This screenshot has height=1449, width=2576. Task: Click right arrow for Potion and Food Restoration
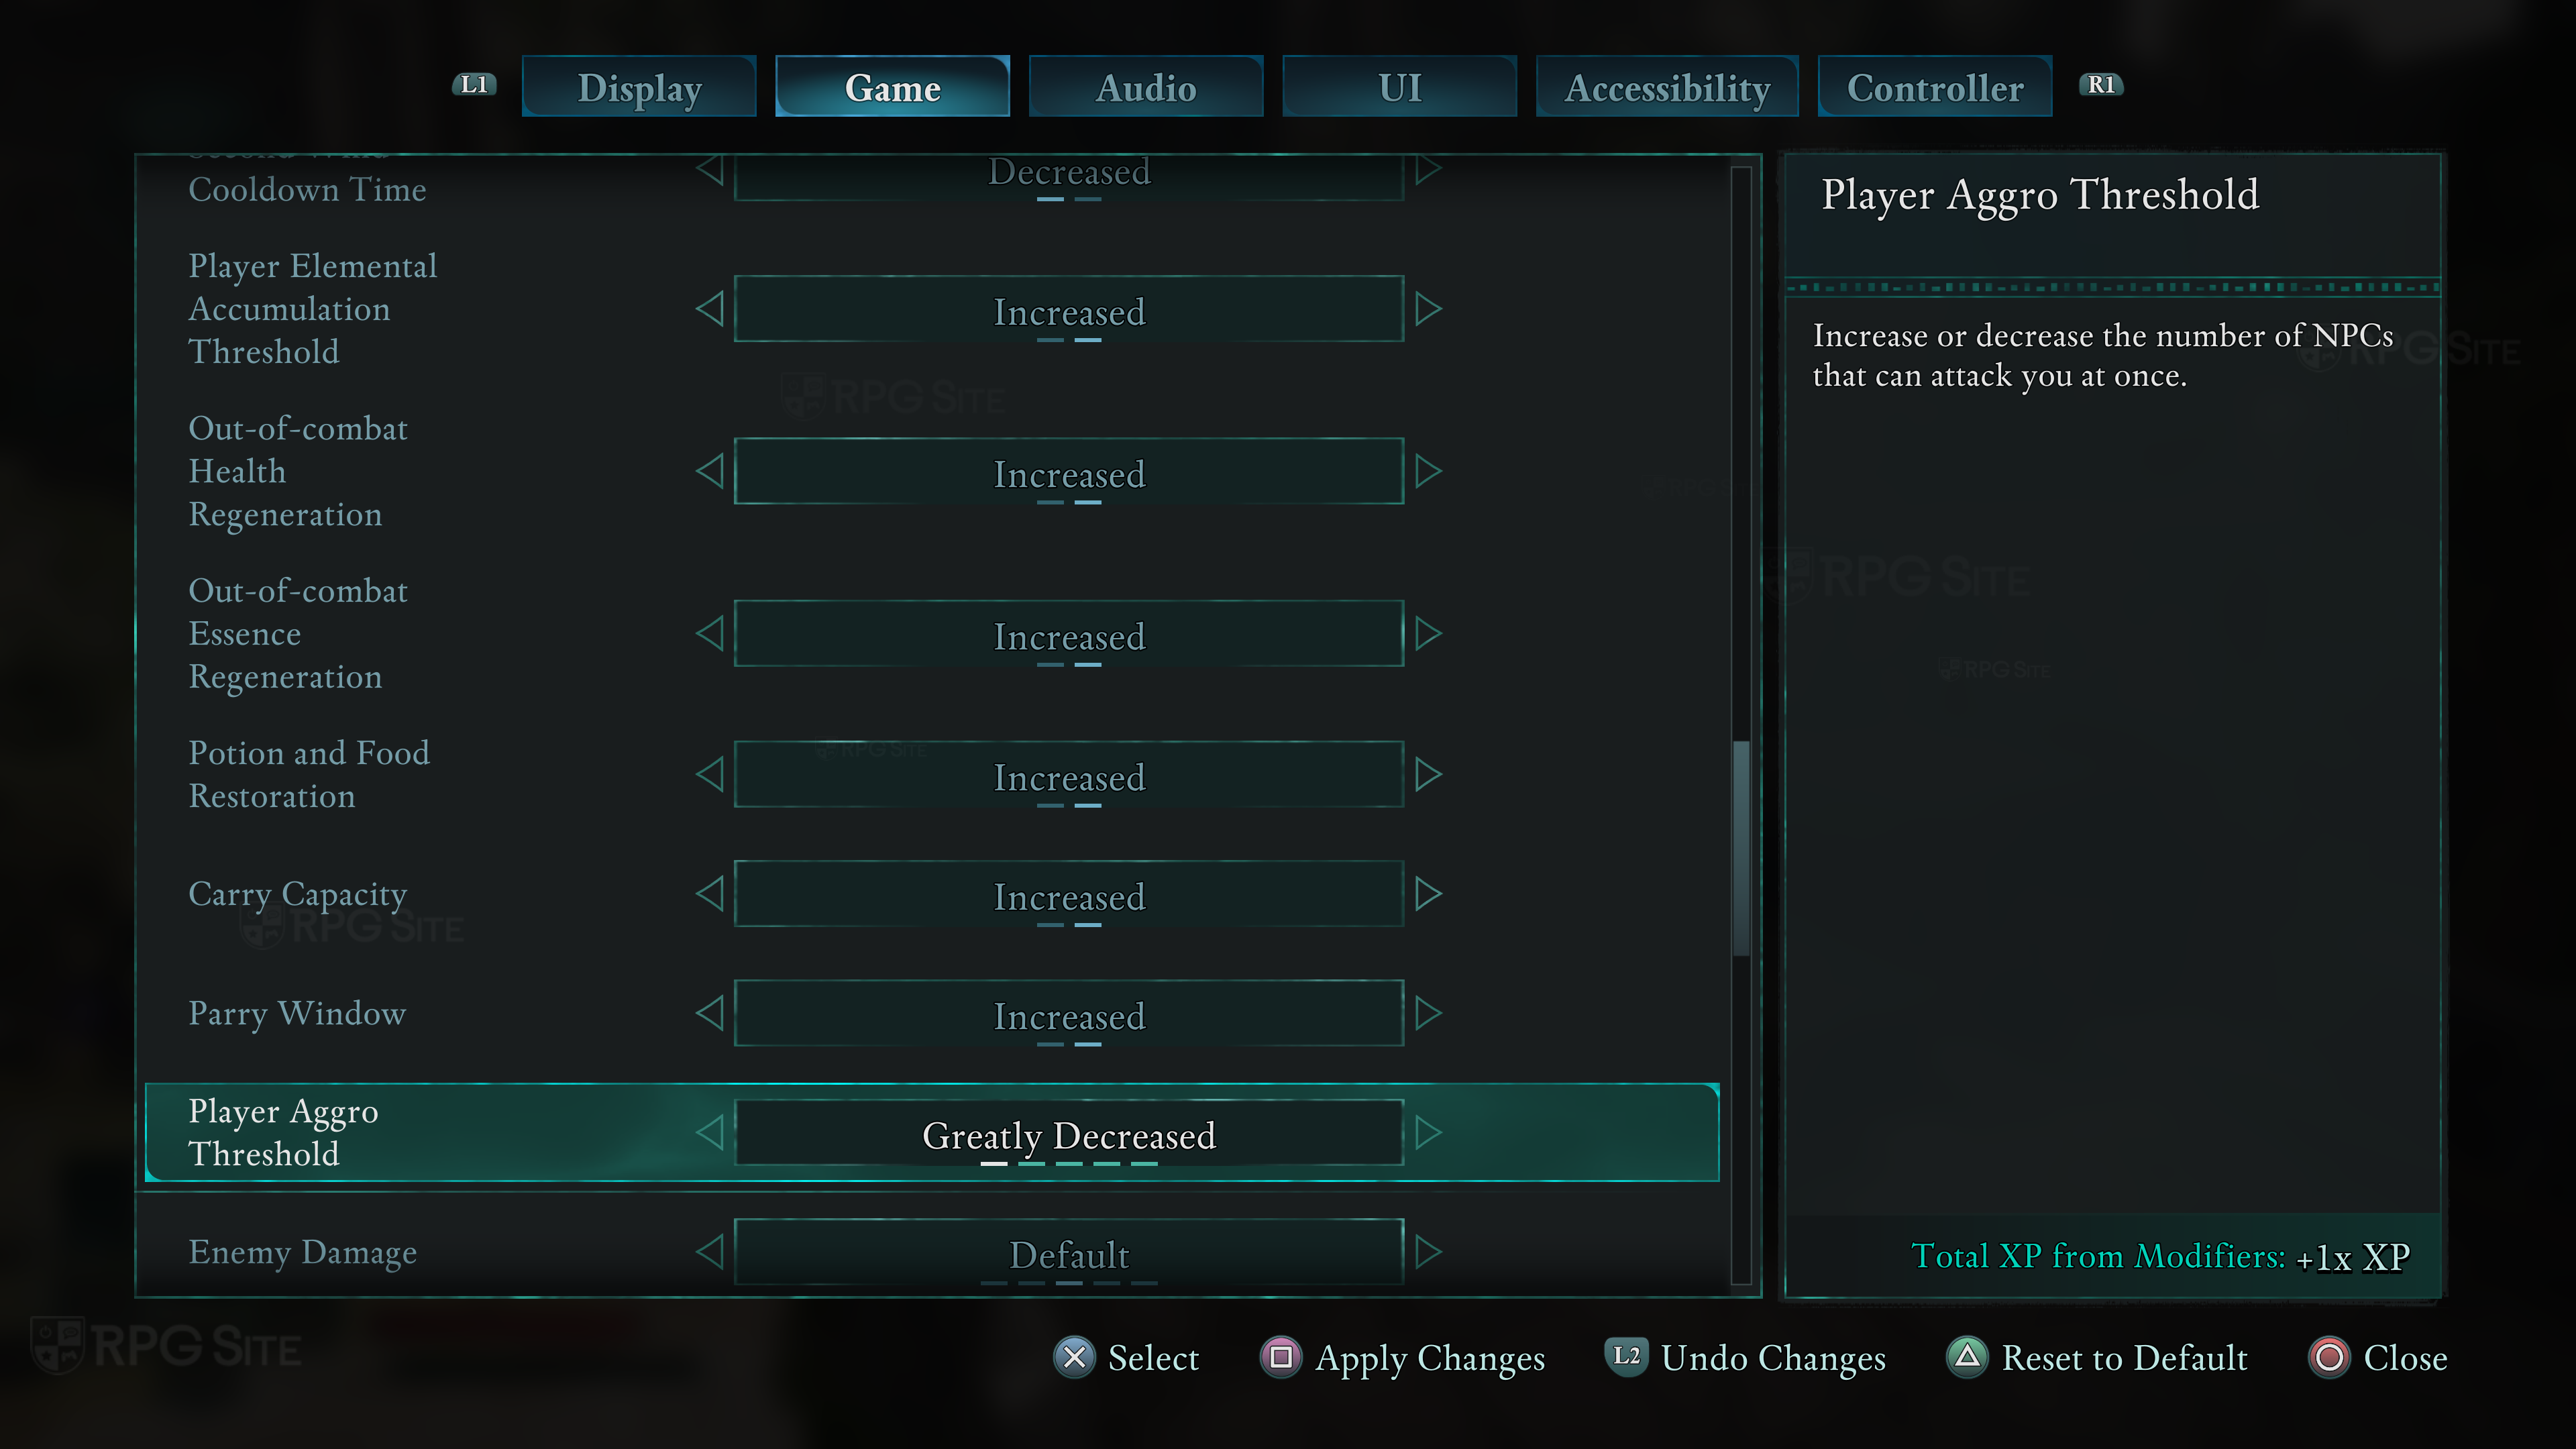pos(1428,774)
